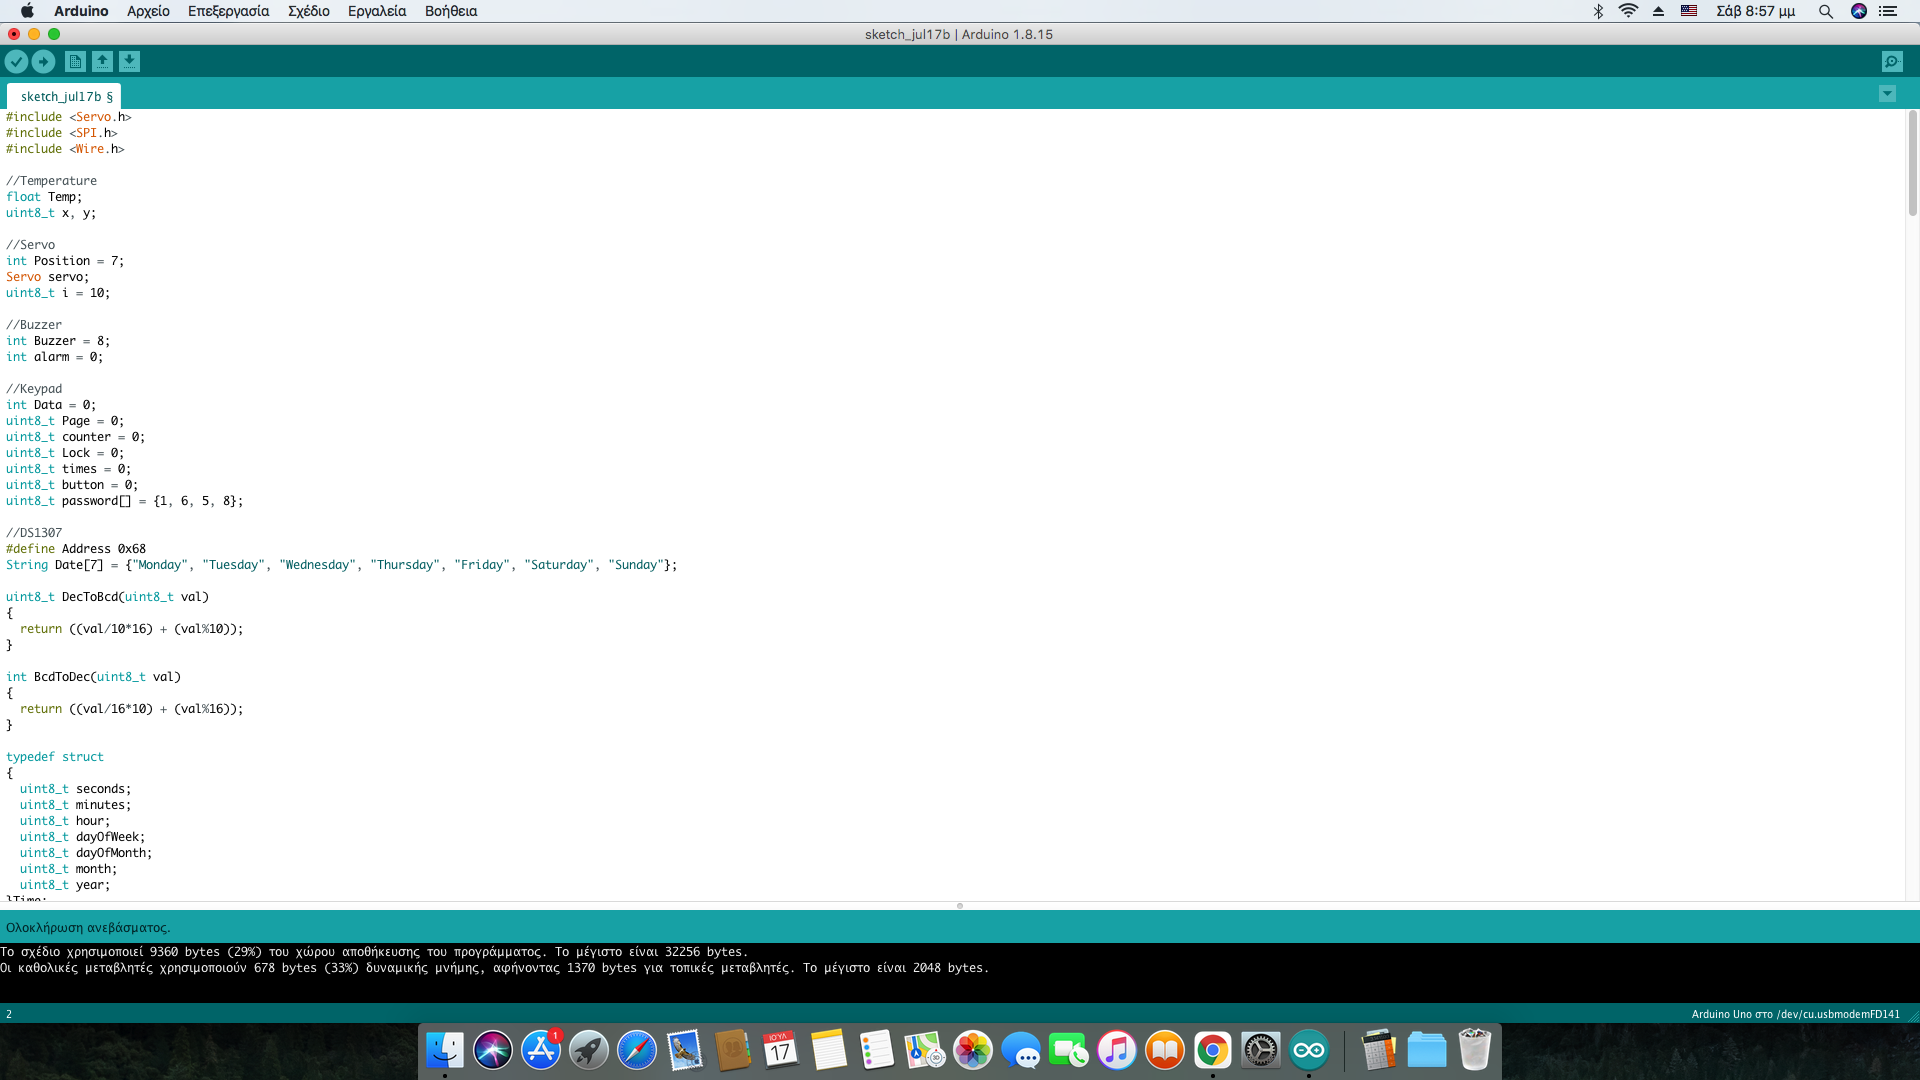Click the #include <Wire.h> line
This screenshot has height=1080, width=1920.
pyautogui.click(x=65, y=149)
